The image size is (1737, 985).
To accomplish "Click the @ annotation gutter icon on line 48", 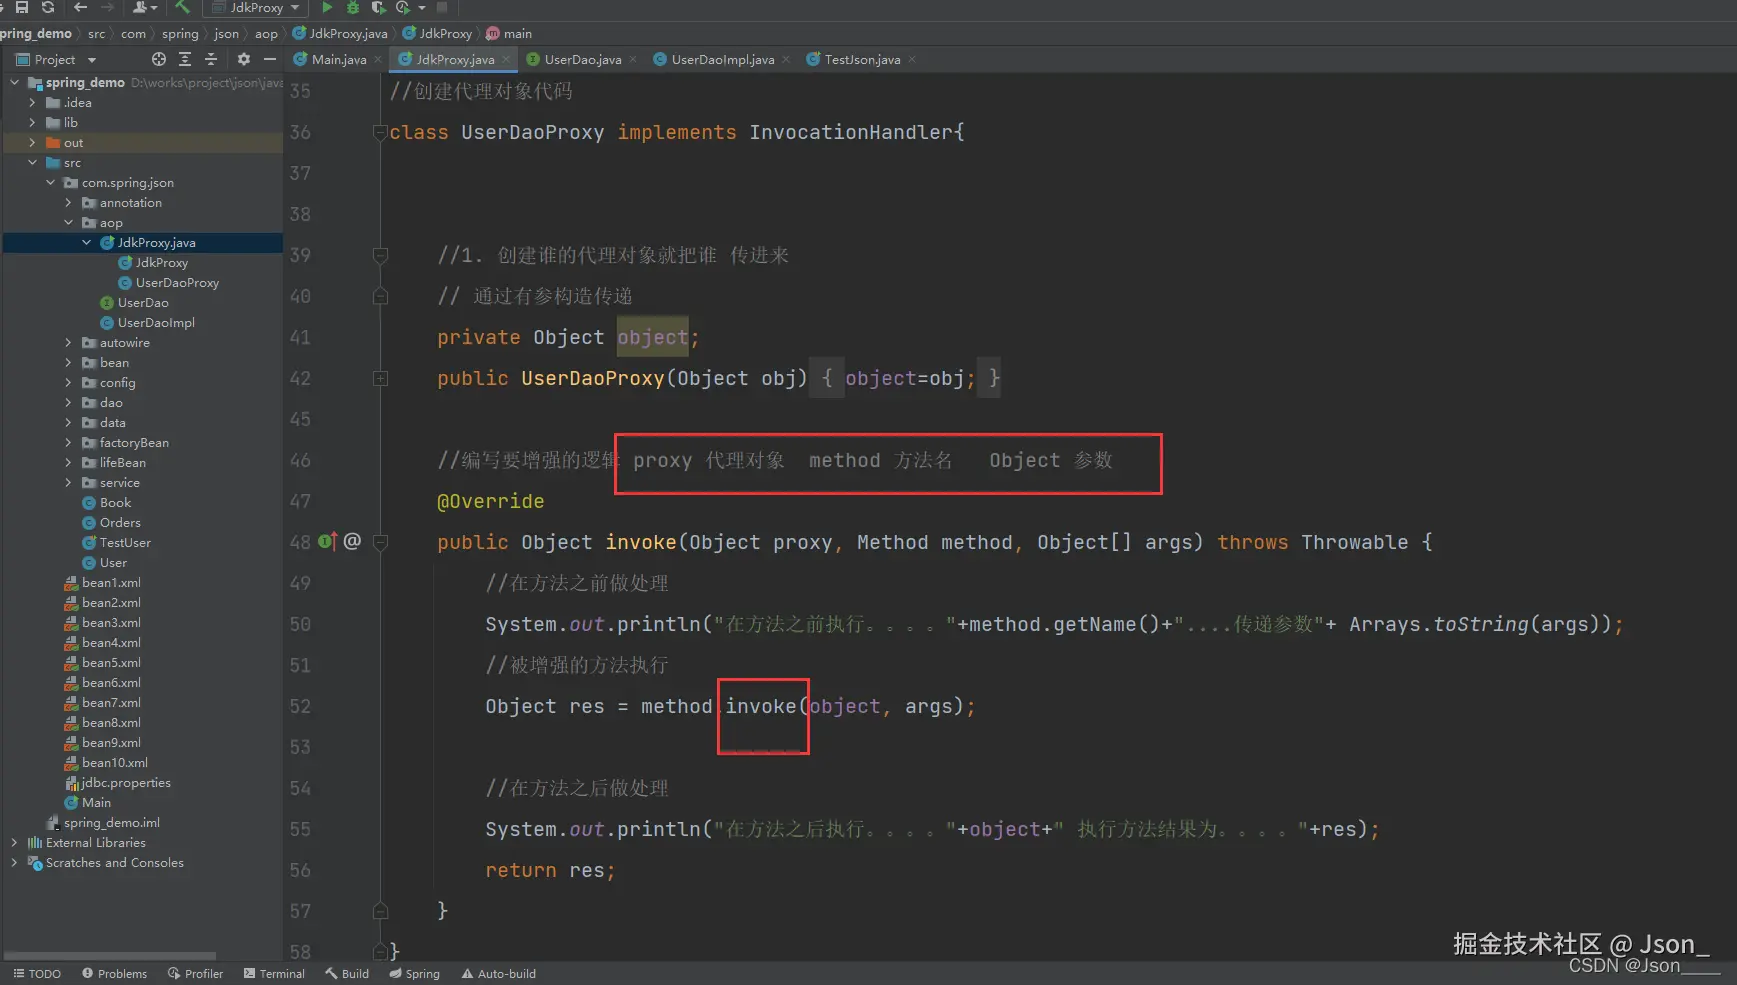I will coord(352,541).
